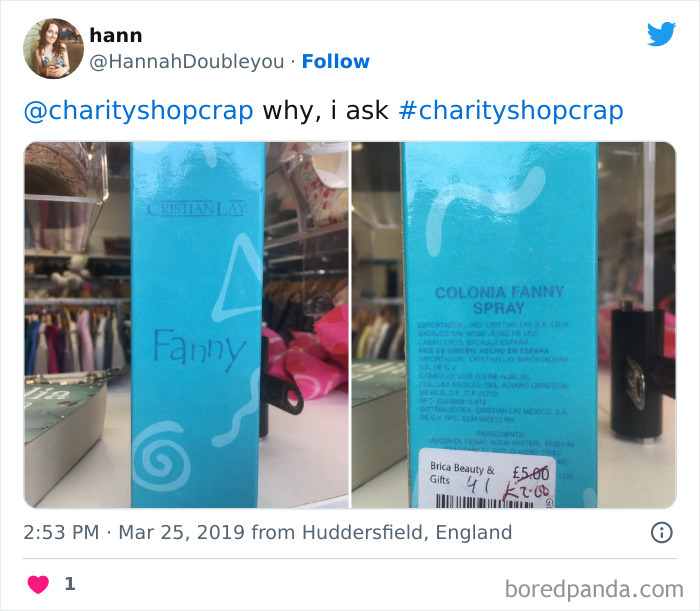Click the 'why, i ask' tweet text
Image resolution: width=700 pixels, height=611 pixels.
[325, 111]
